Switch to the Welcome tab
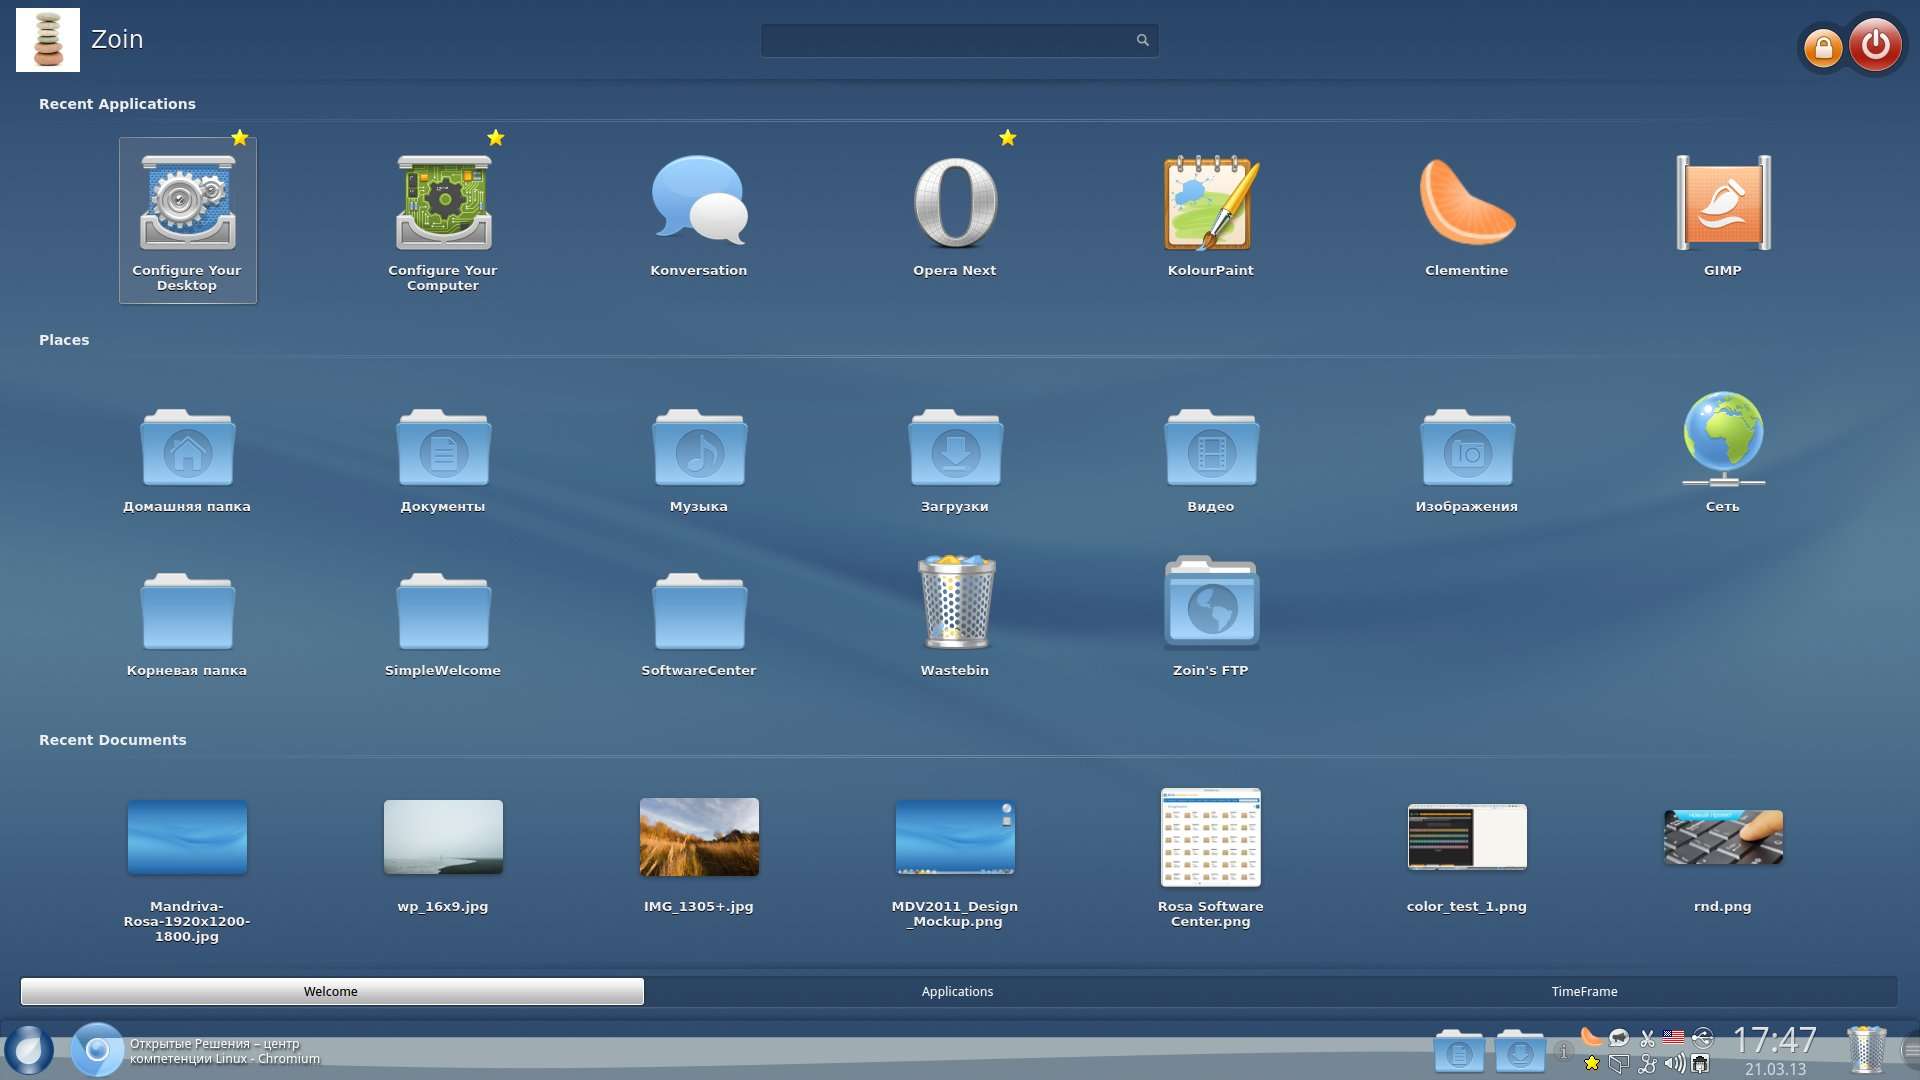This screenshot has width=1920, height=1080. (332, 991)
